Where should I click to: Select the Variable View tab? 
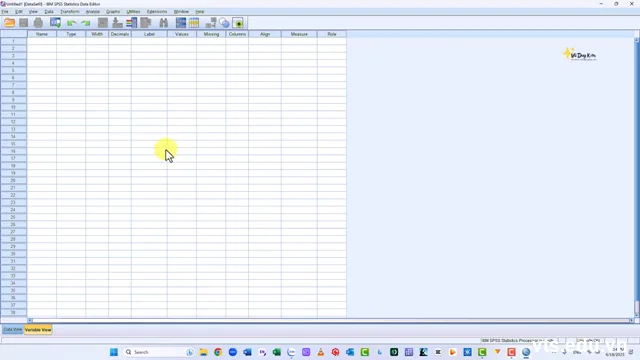pos(38,329)
